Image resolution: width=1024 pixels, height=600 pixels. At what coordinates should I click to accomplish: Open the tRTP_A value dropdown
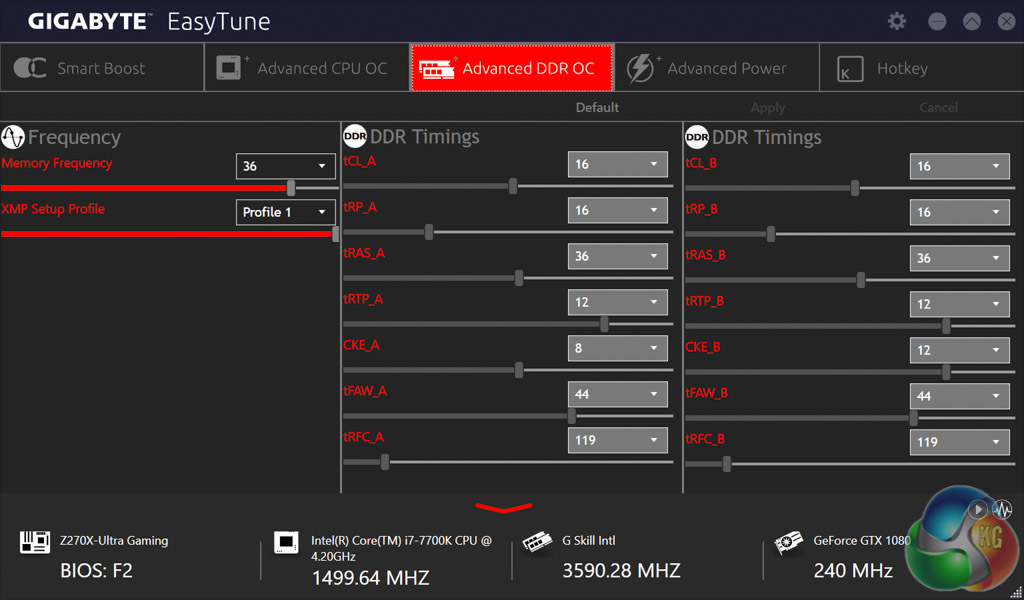coord(618,302)
